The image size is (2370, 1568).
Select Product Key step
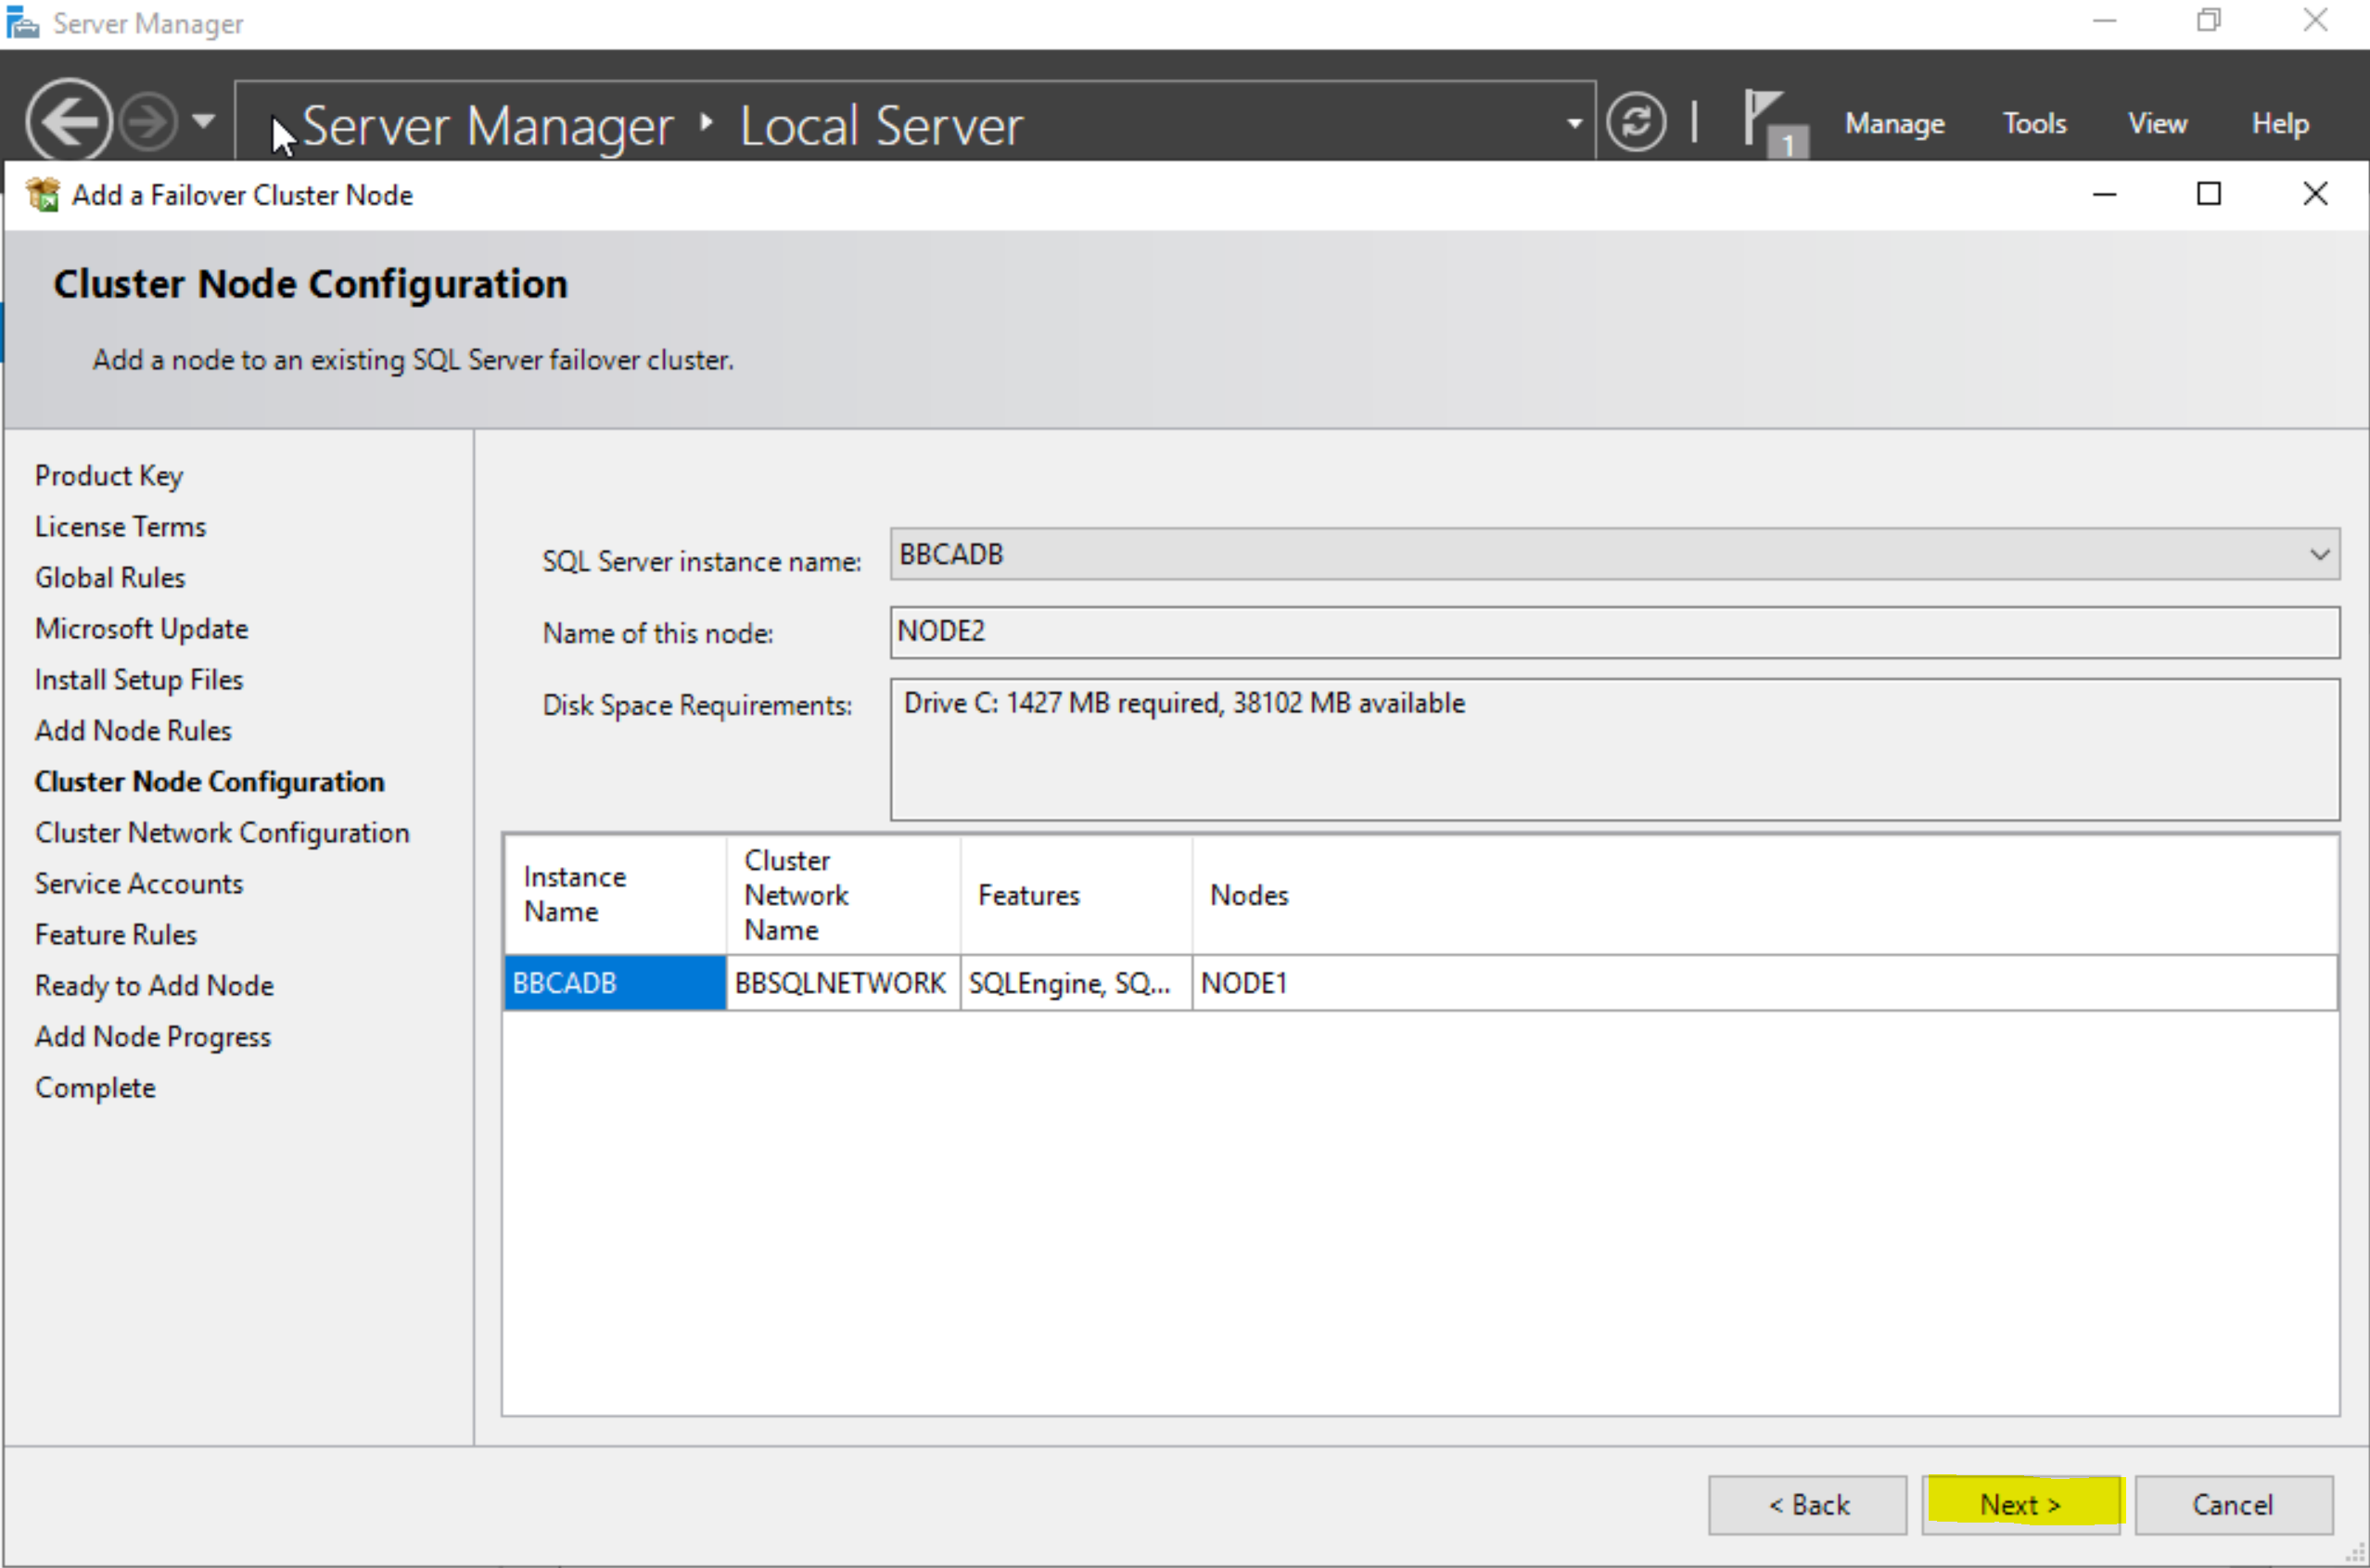click(109, 476)
